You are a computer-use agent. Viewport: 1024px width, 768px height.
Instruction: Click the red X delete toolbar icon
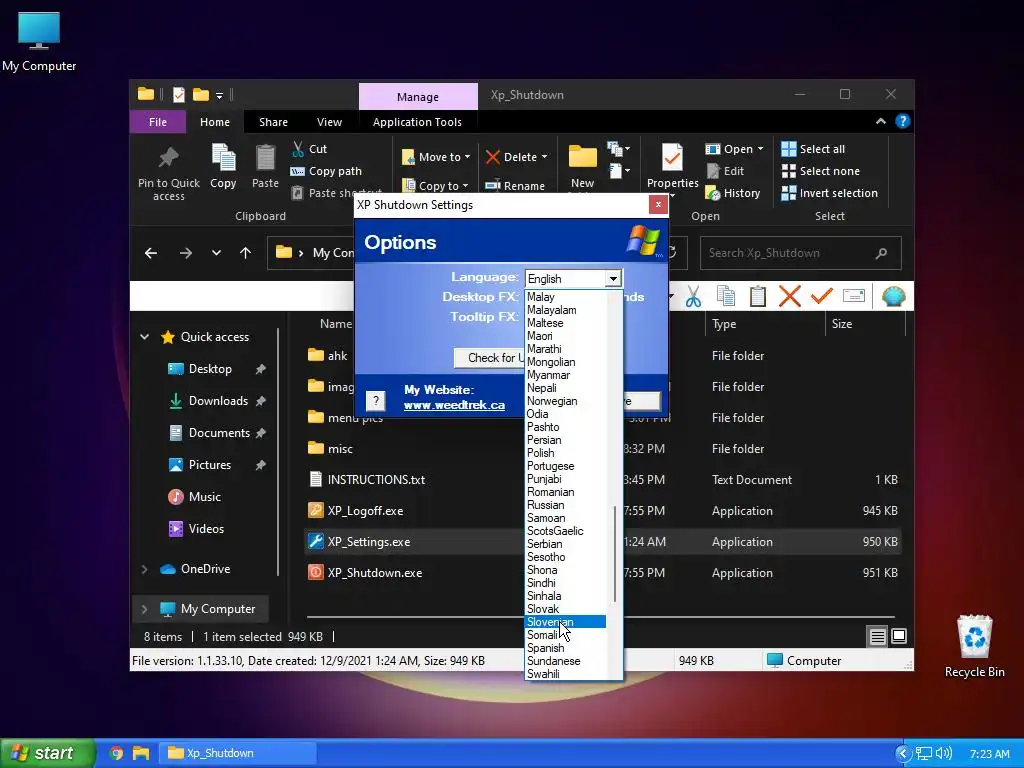pos(790,296)
